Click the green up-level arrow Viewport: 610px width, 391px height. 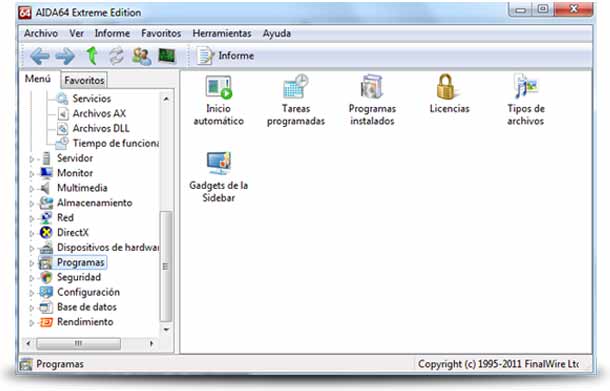92,56
